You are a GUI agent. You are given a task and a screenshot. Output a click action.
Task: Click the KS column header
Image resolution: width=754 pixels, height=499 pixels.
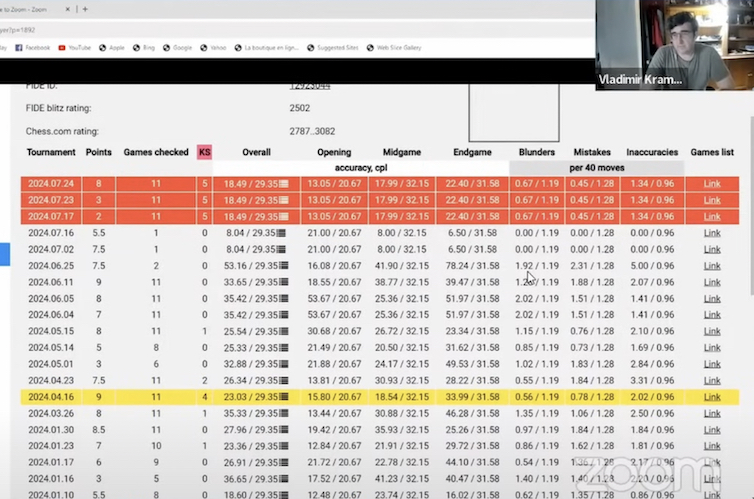point(204,152)
